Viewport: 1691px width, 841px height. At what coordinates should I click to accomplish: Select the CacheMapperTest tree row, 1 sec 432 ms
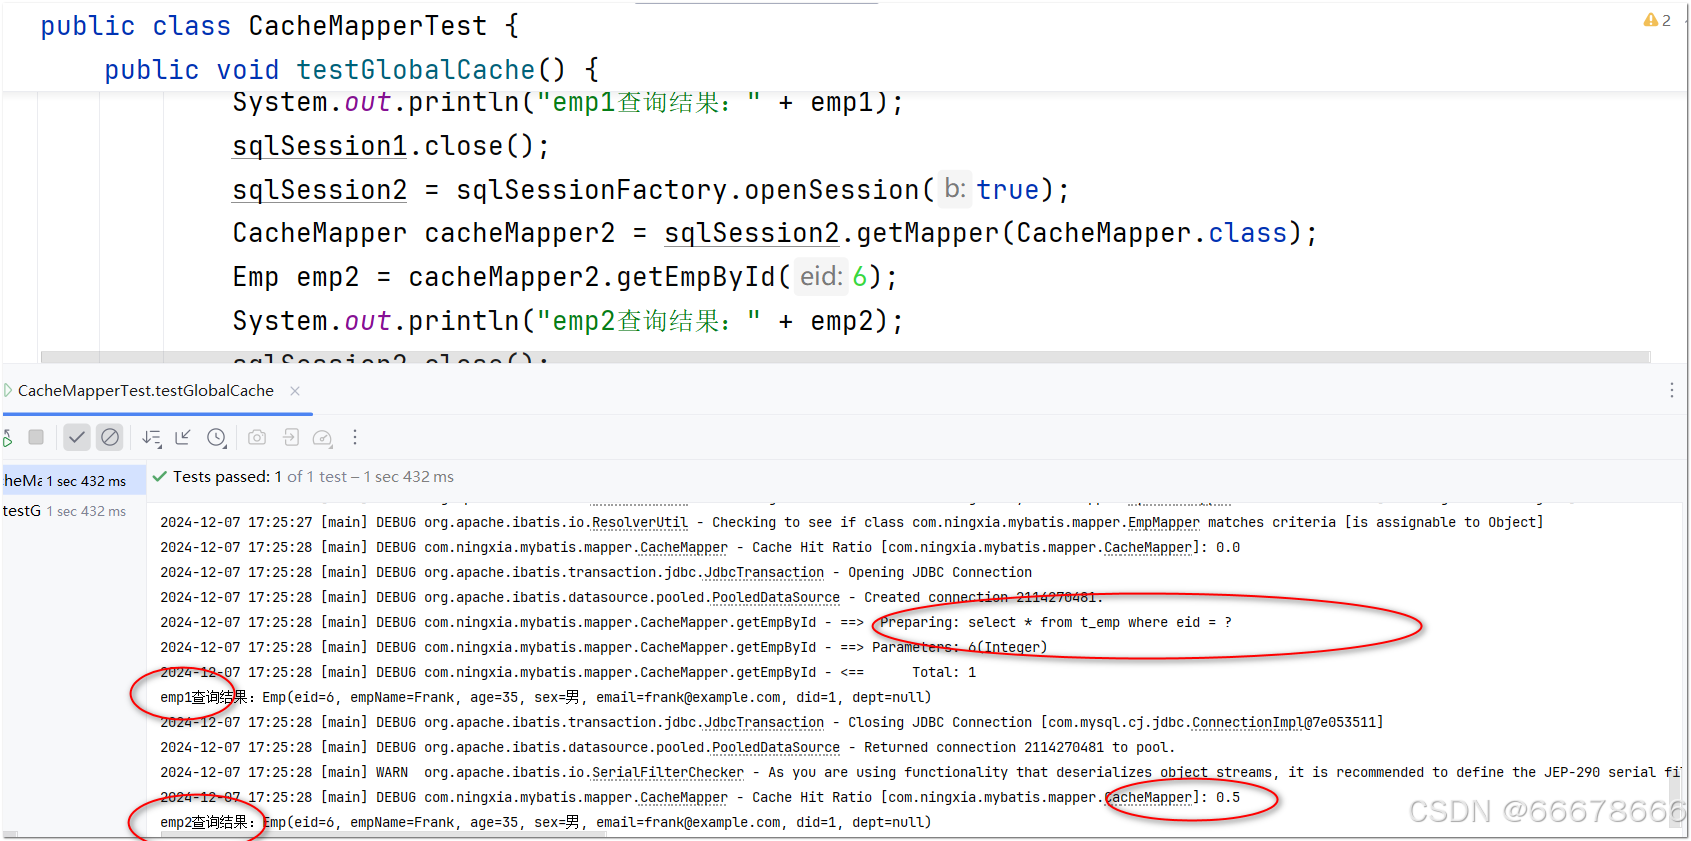(x=73, y=481)
